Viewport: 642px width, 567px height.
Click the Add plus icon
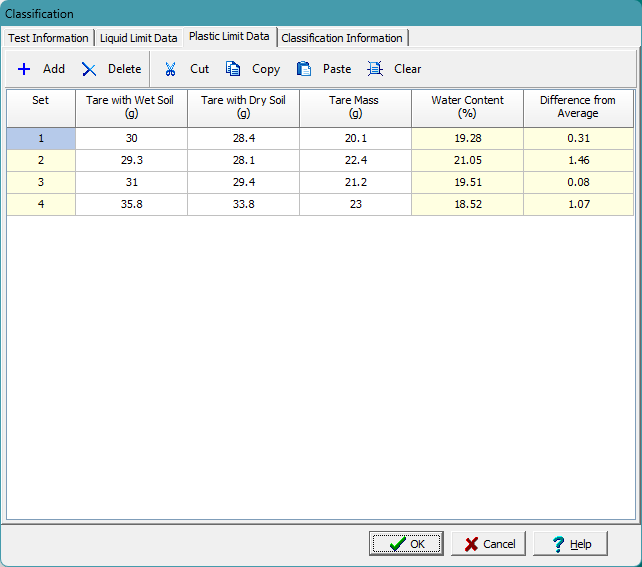click(x=24, y=69)
